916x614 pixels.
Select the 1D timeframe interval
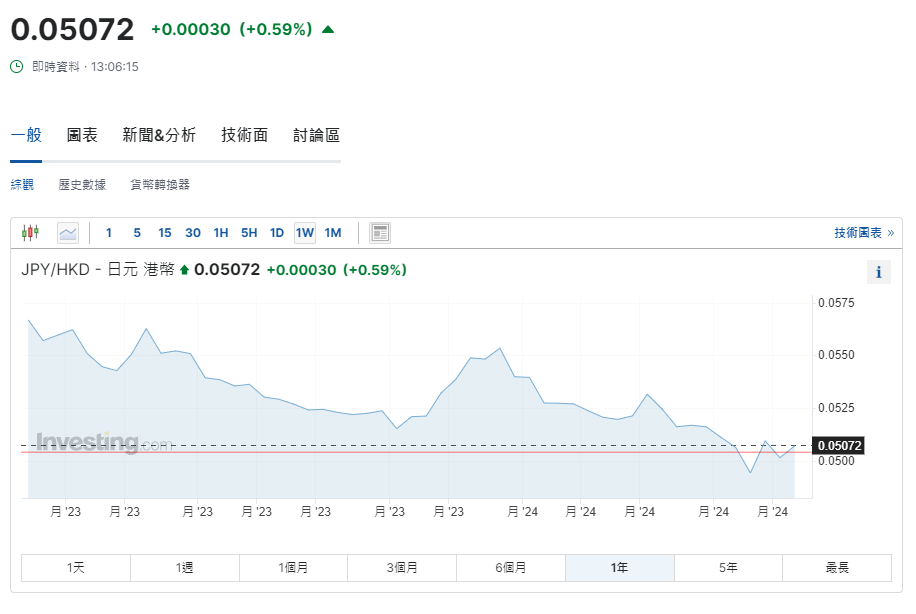(277, 232)
